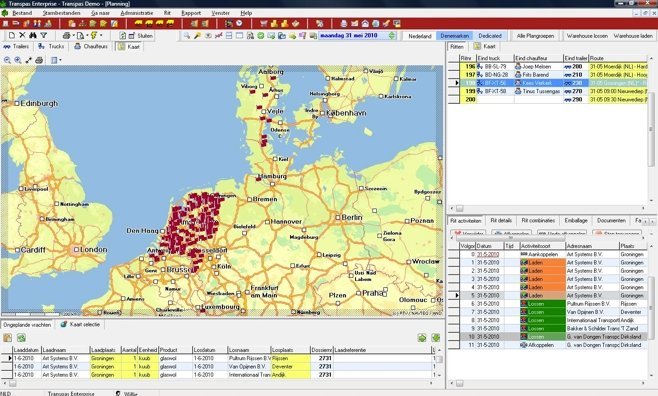
Task: Open the dropdown arrow beside the lightning icon
Action: click(x=101, y=36)
